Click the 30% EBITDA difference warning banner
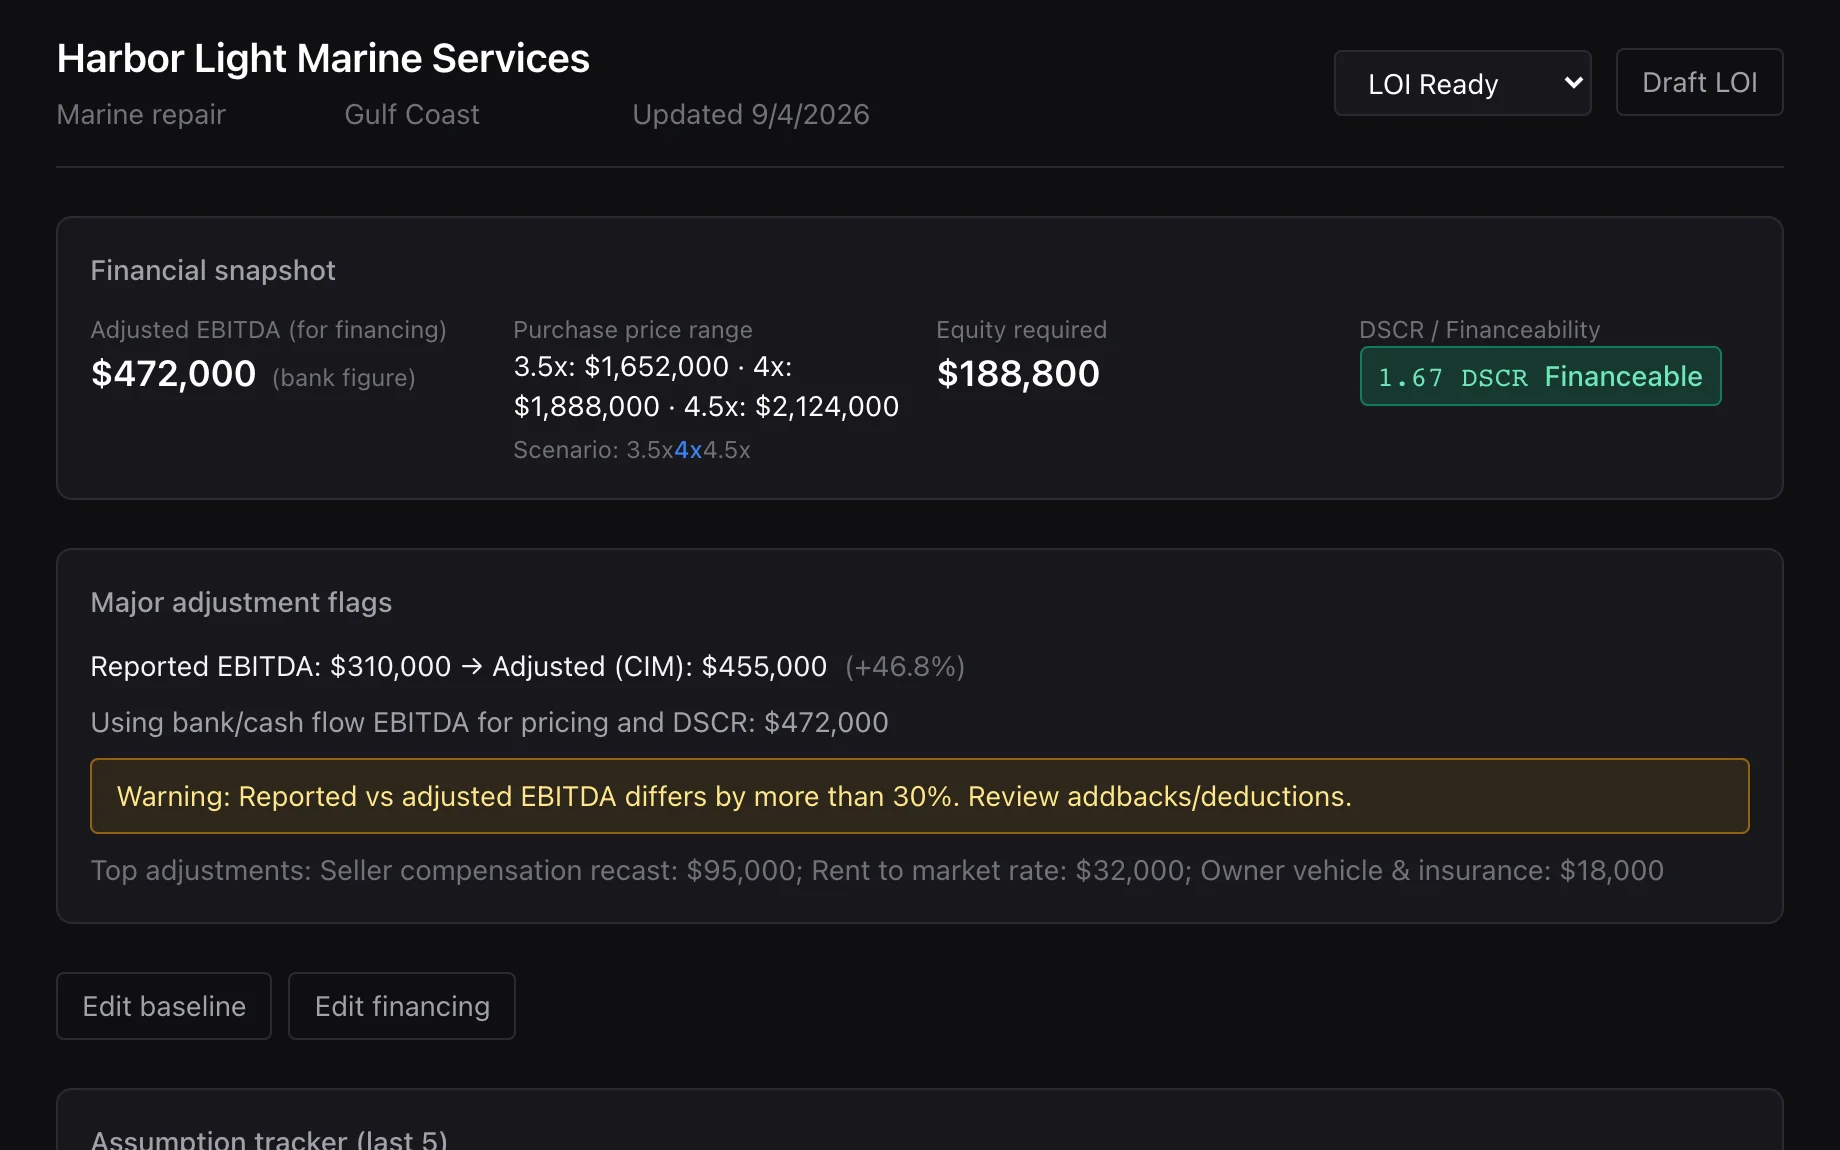This screenshot has height=1150, width=1840. pos(919,796)
